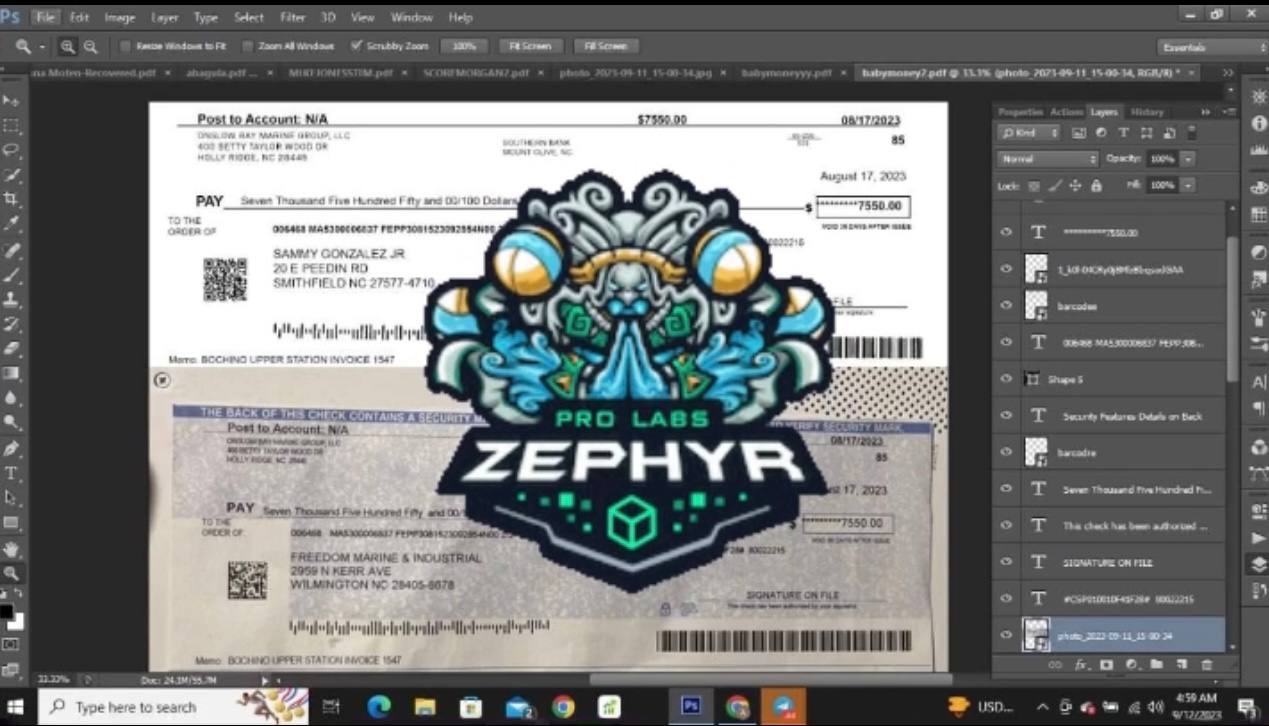Enable Resize Windows to Fit checkbox
This screenshot has height=726, width=1269.
pos(125,46)
